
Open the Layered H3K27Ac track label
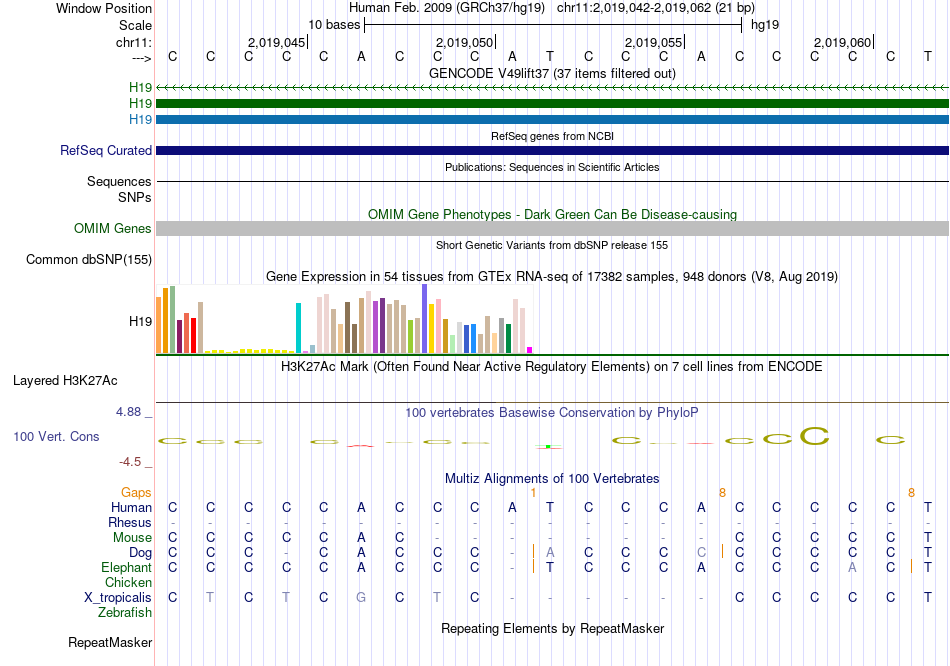[65, 381]
